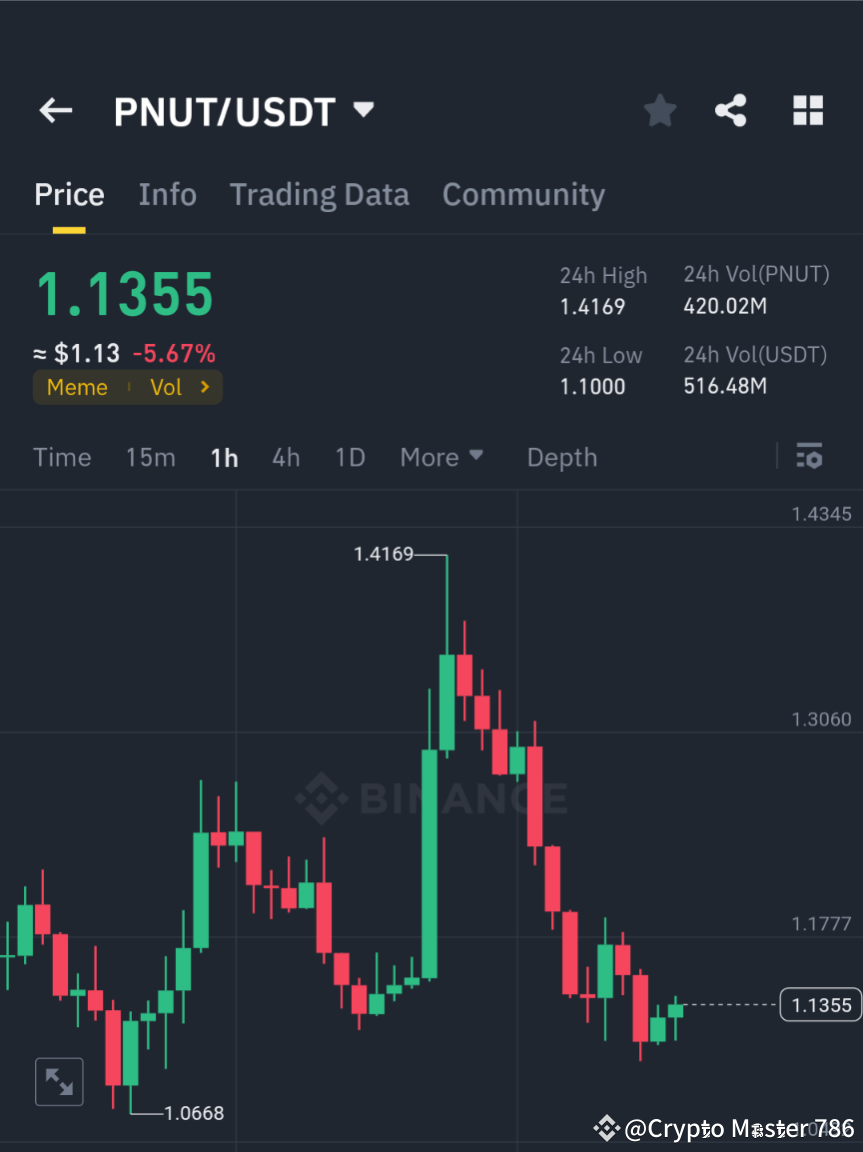The width and height of the screenshot is (863, 1152).
Task: Star PNUT/USDT as a favorite
Action: click(x=659, y=111)
